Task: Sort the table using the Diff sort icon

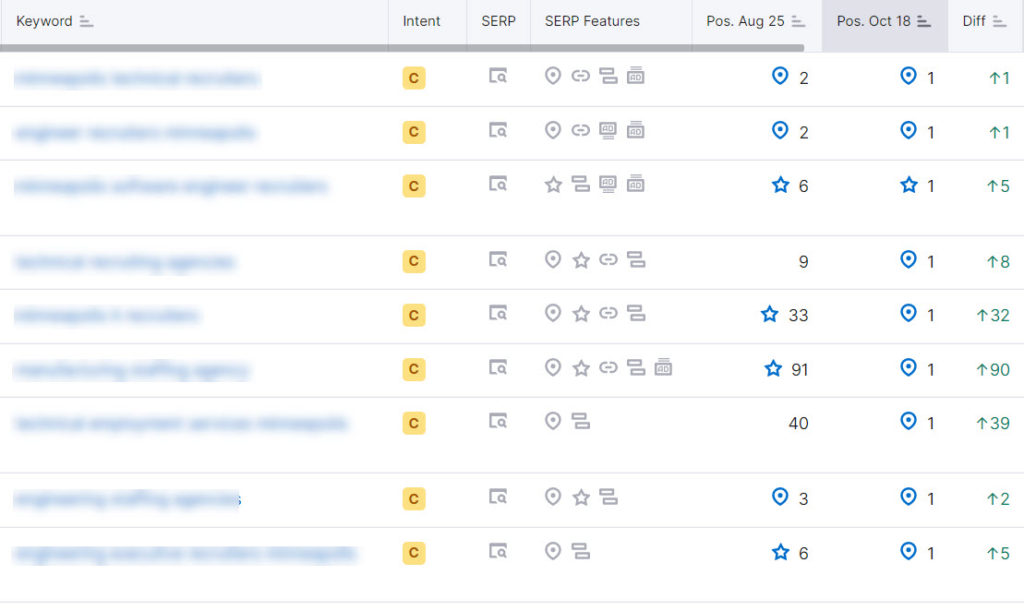Action: click(x=1000, y=21)
